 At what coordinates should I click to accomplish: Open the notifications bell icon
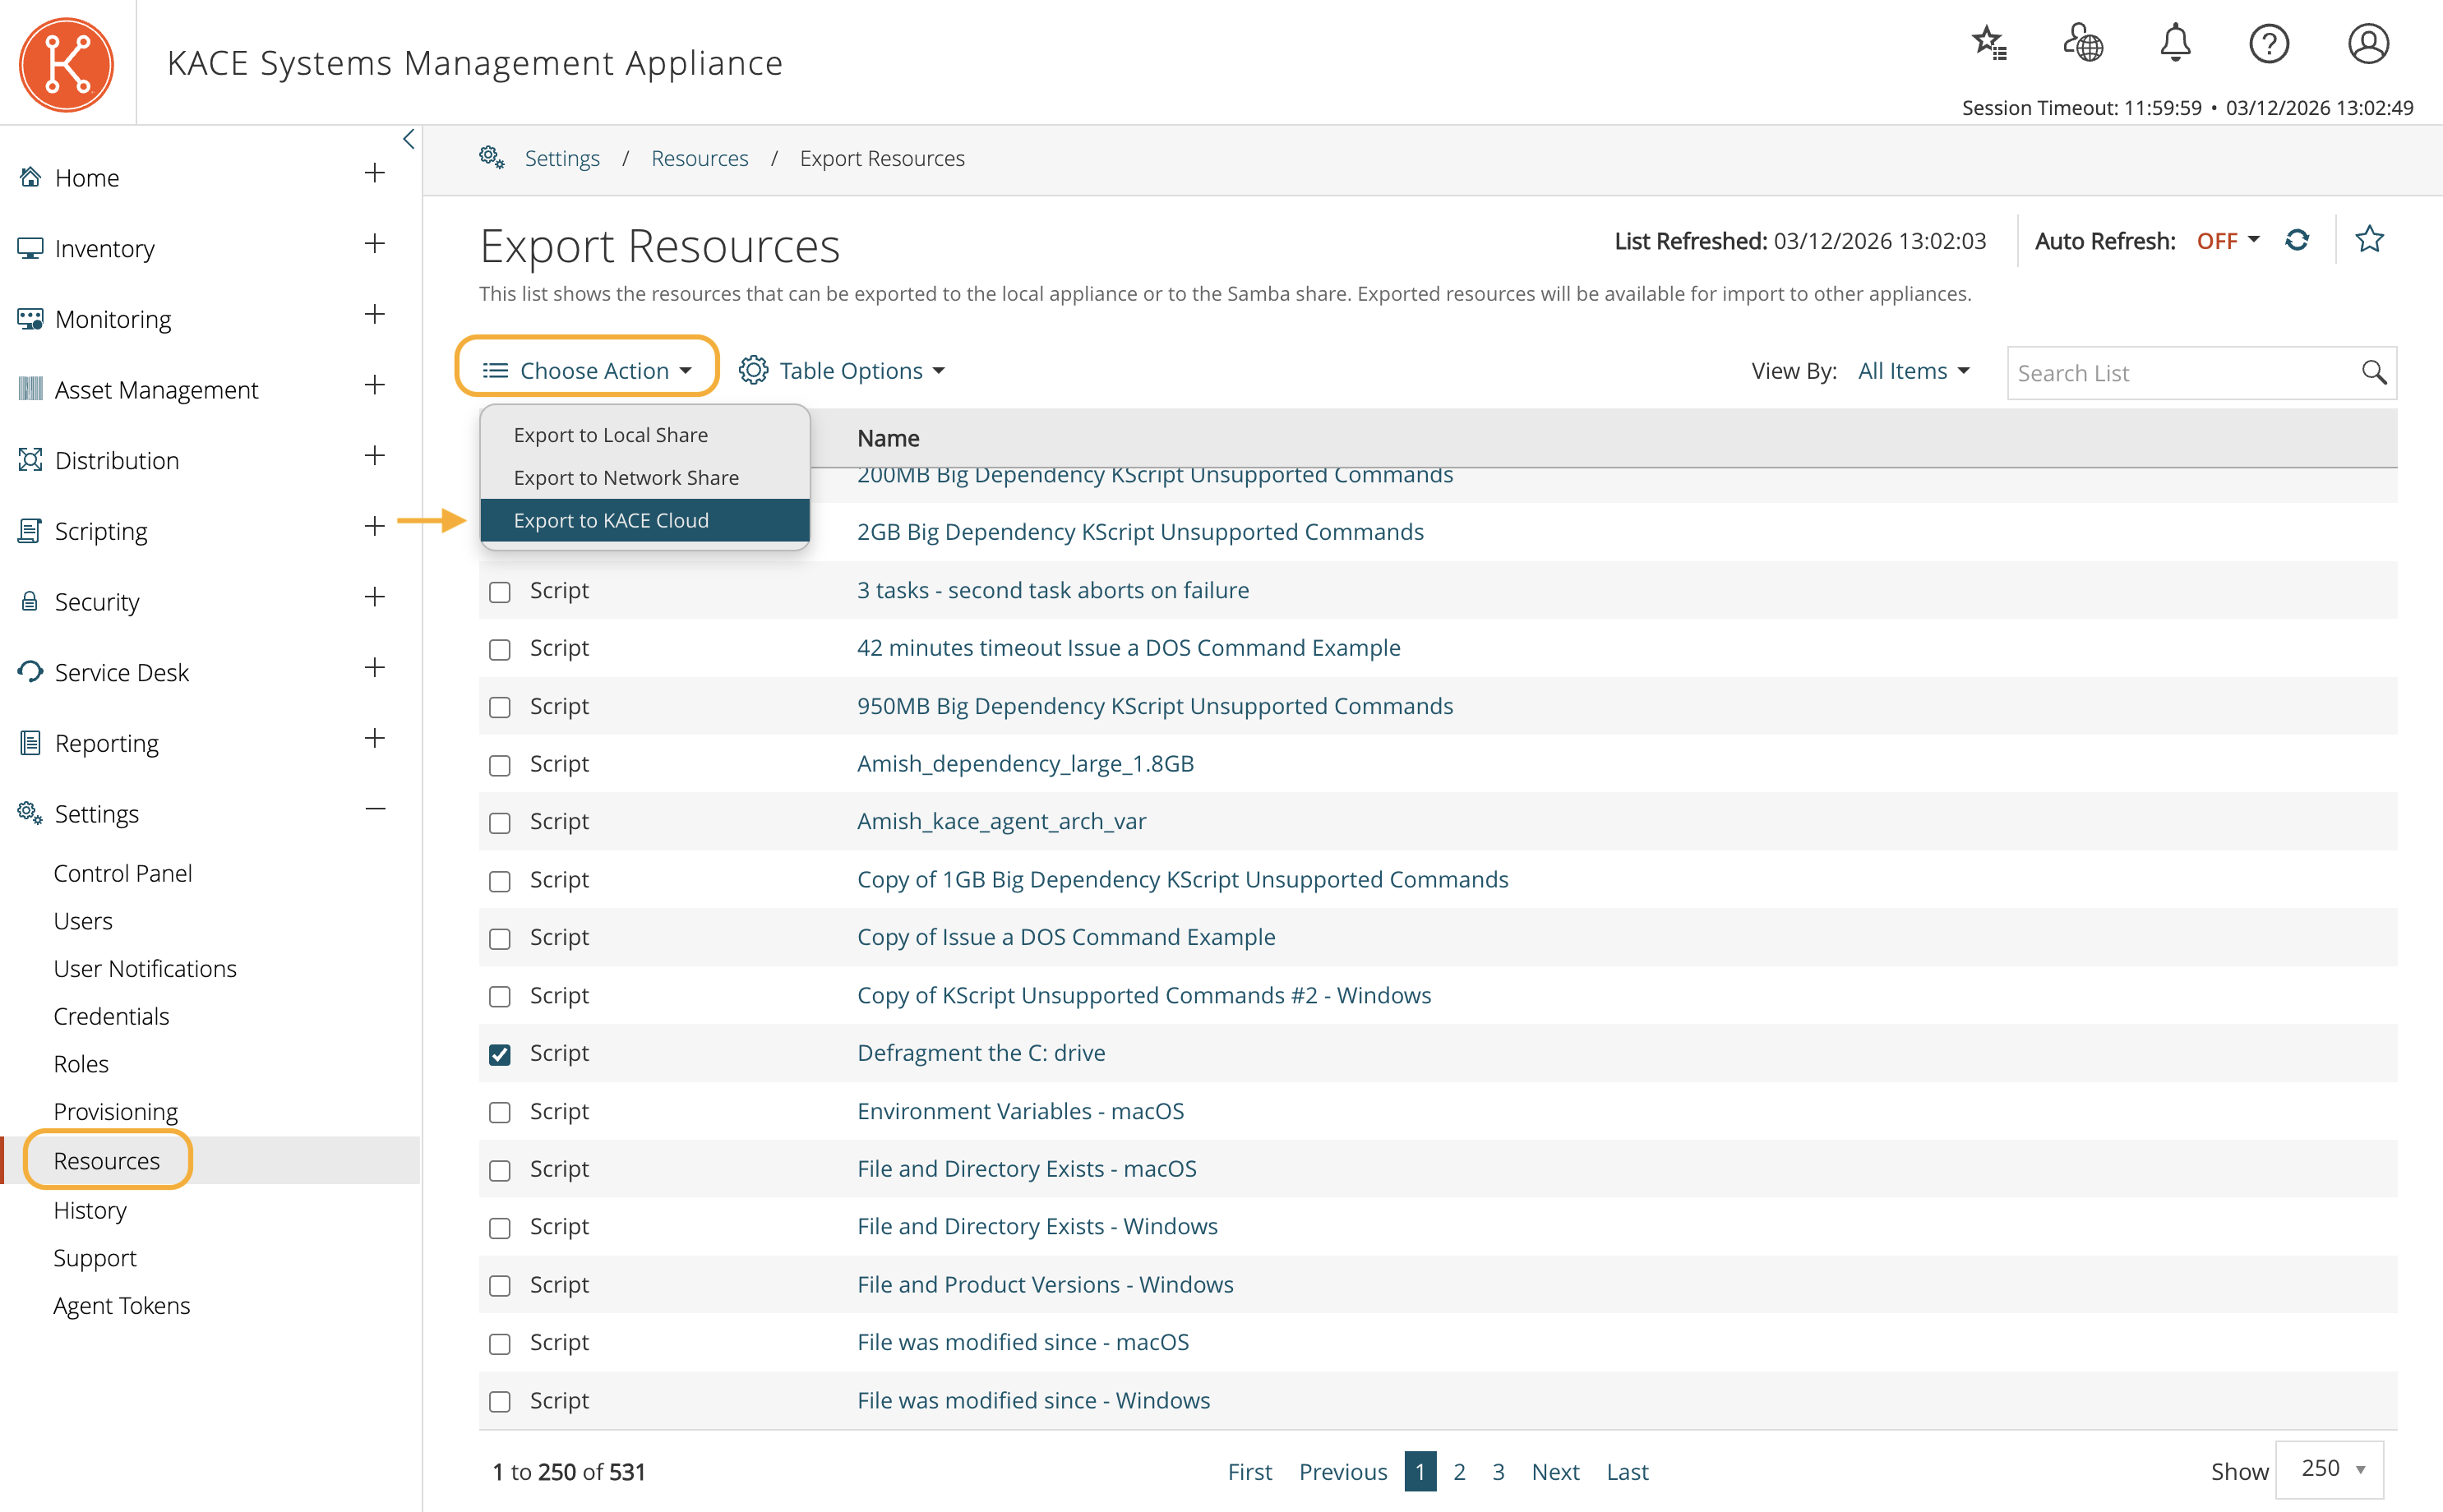click(2174, 44)
